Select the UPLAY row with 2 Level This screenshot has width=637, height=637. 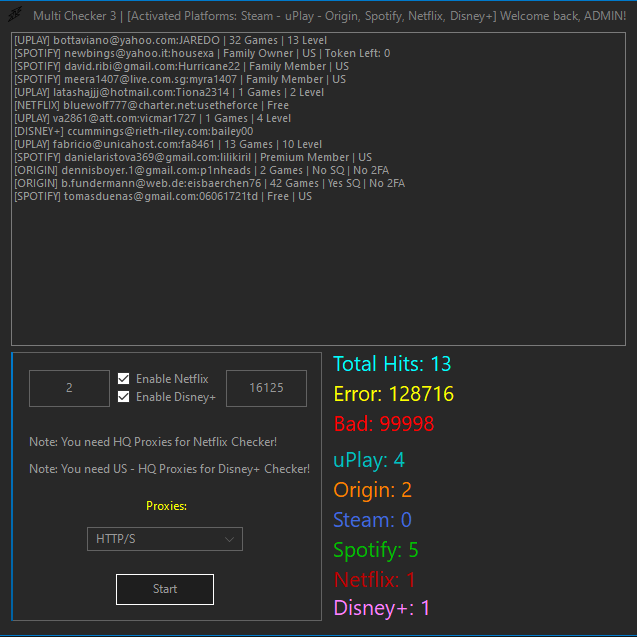click(169, 92)
